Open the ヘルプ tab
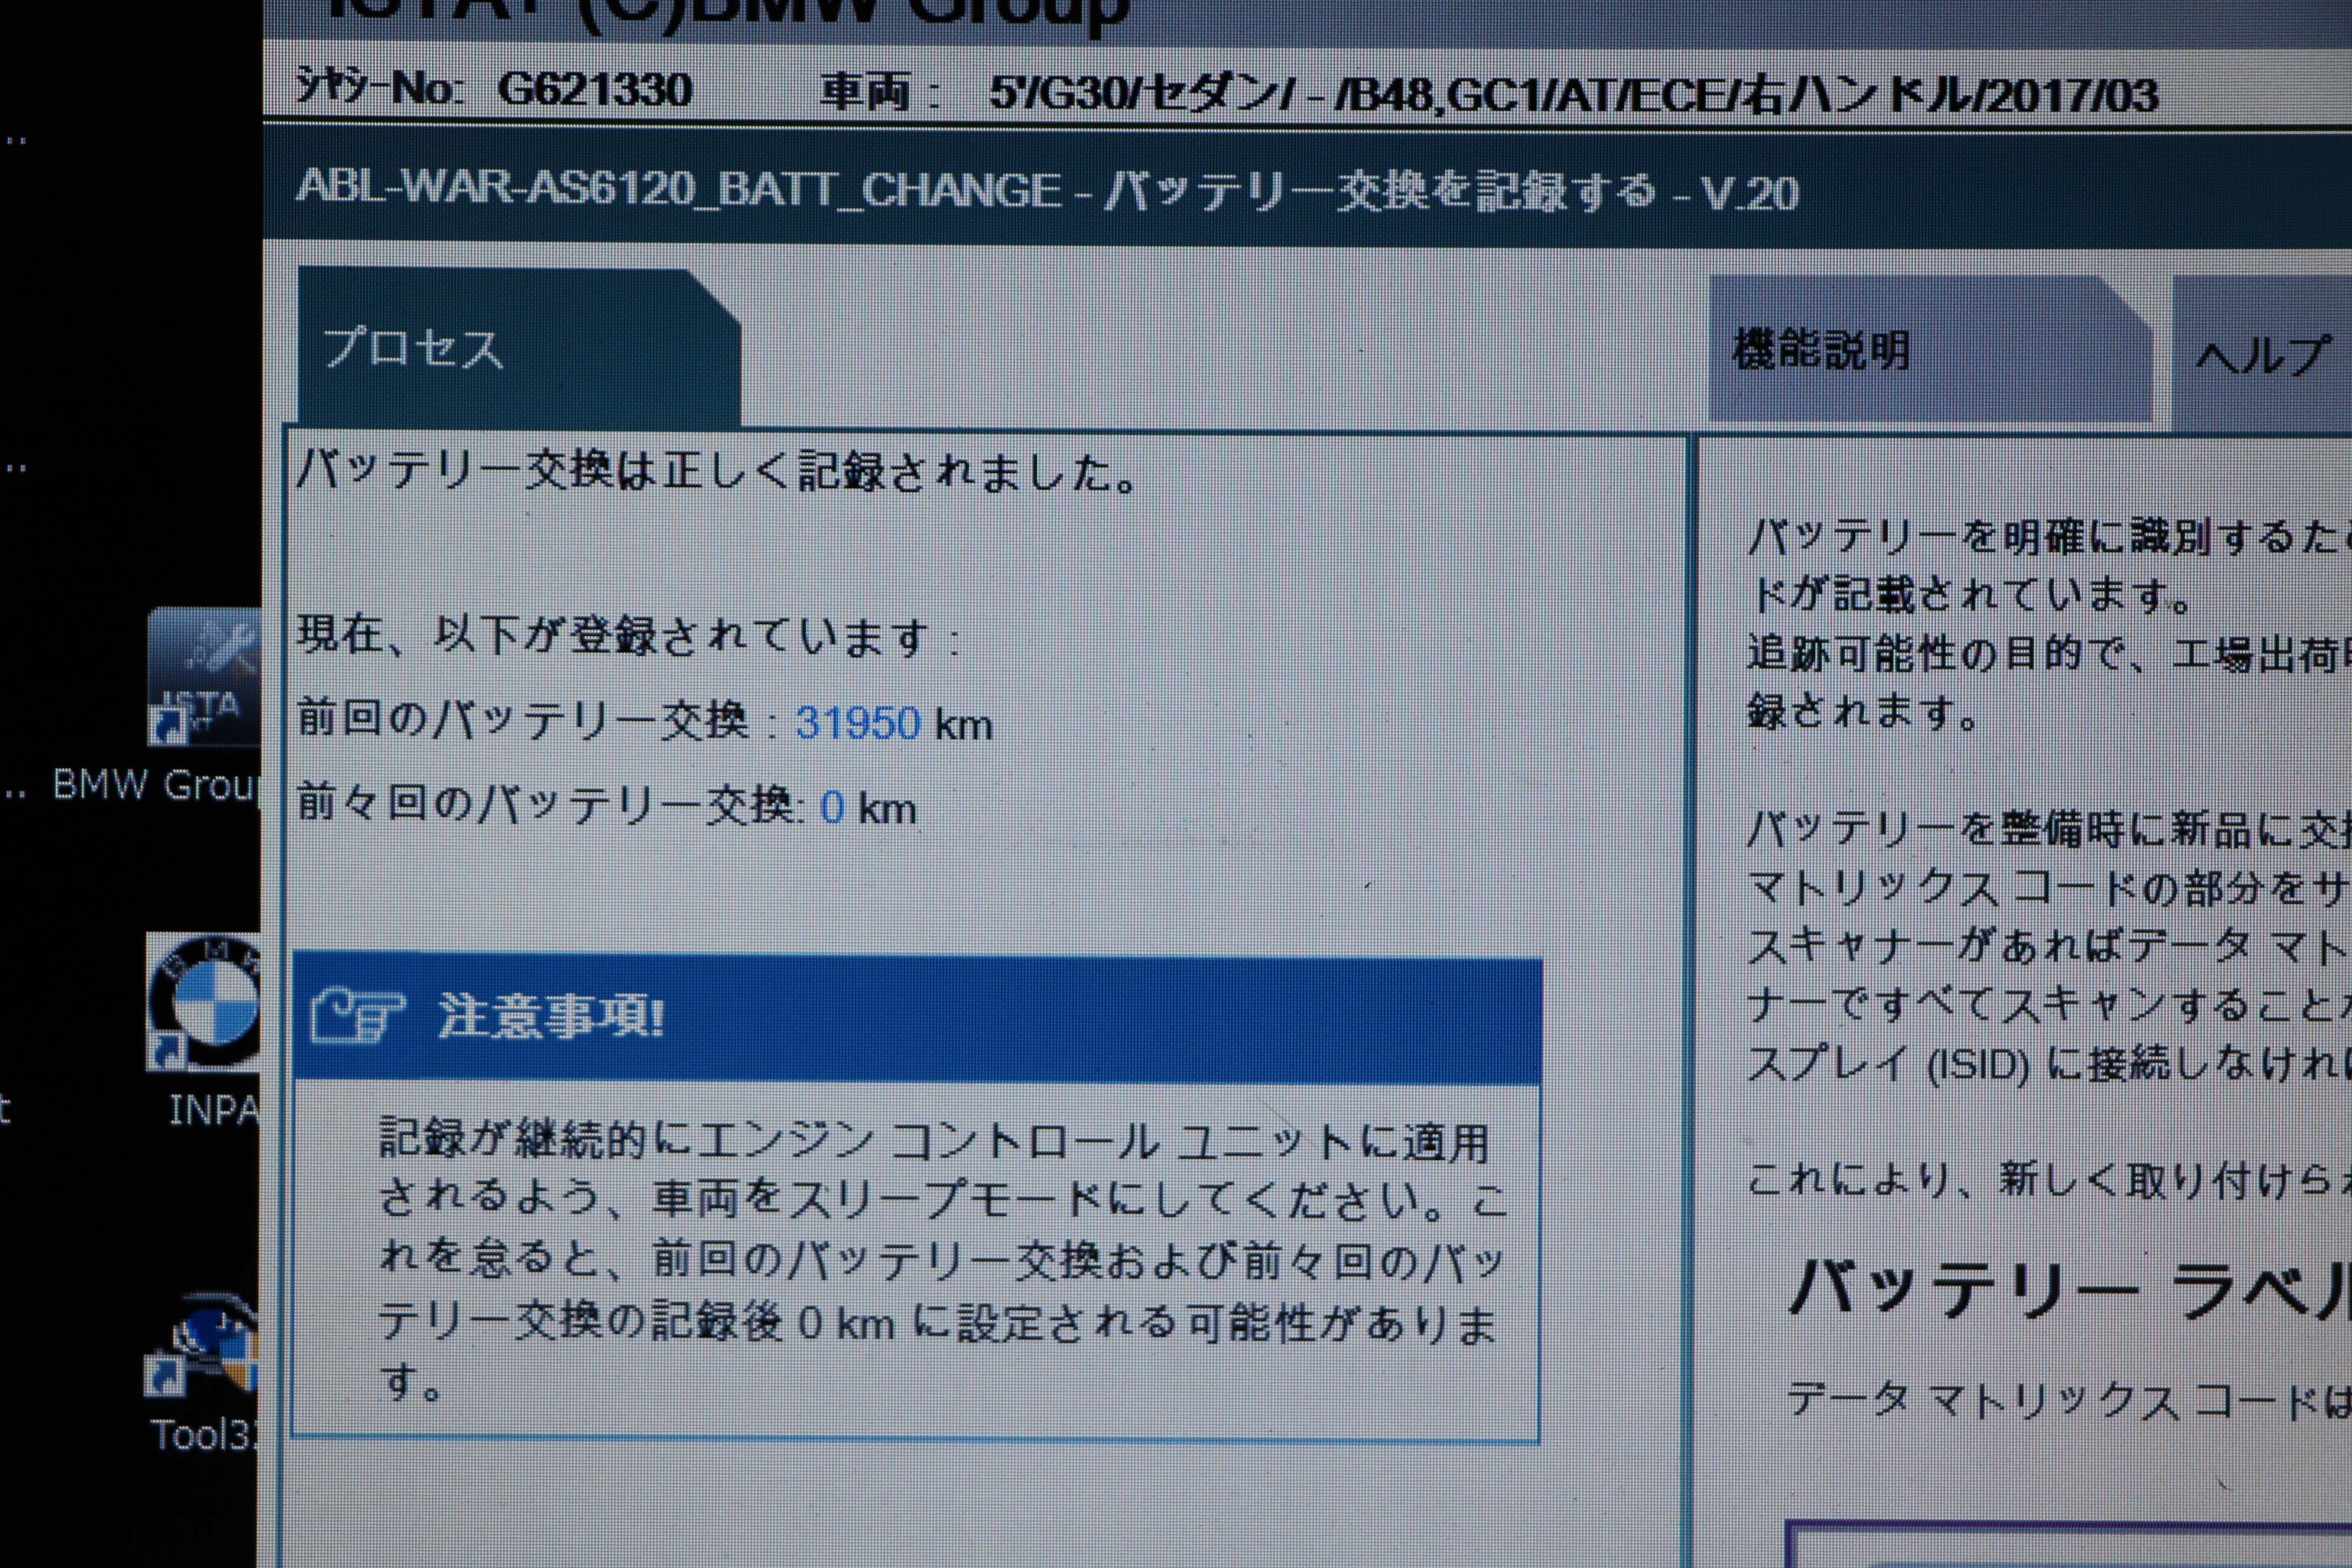Screen dimensions: 2352x1568 [x=2262, y=353]
